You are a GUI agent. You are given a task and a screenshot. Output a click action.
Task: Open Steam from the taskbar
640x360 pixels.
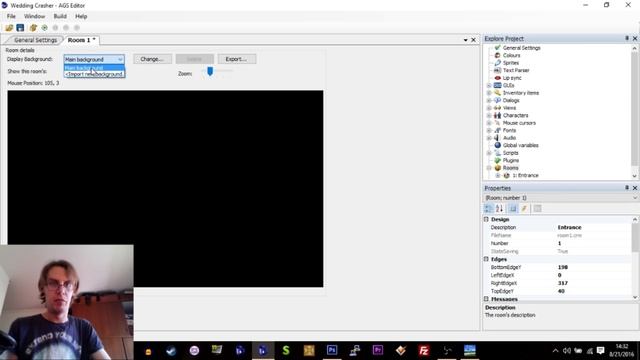click(x=171, y=351)
